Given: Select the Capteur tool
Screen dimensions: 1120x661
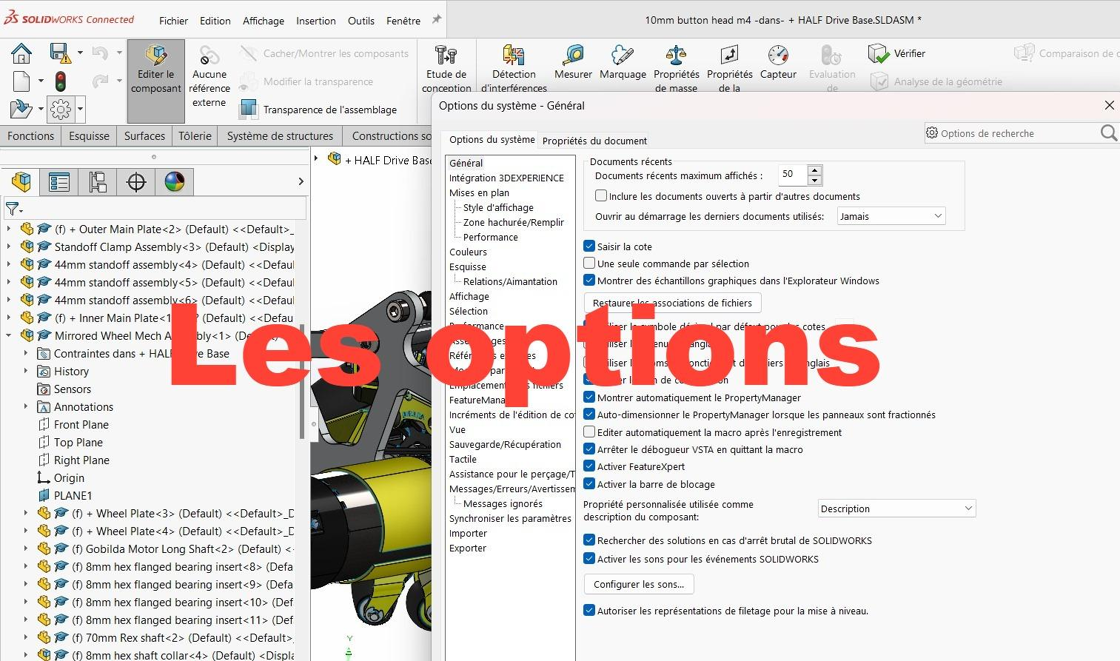Looking at the screenshot, I should (778, 62).
